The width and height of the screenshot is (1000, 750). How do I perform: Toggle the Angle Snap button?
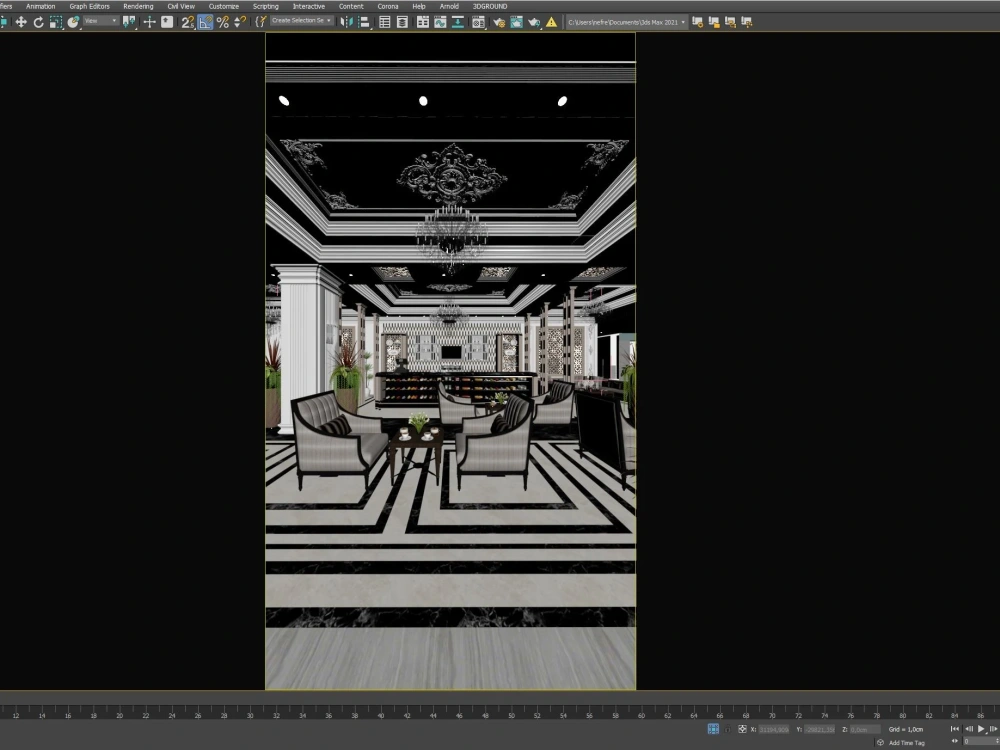pyautogui.click(x=205, y=22)
